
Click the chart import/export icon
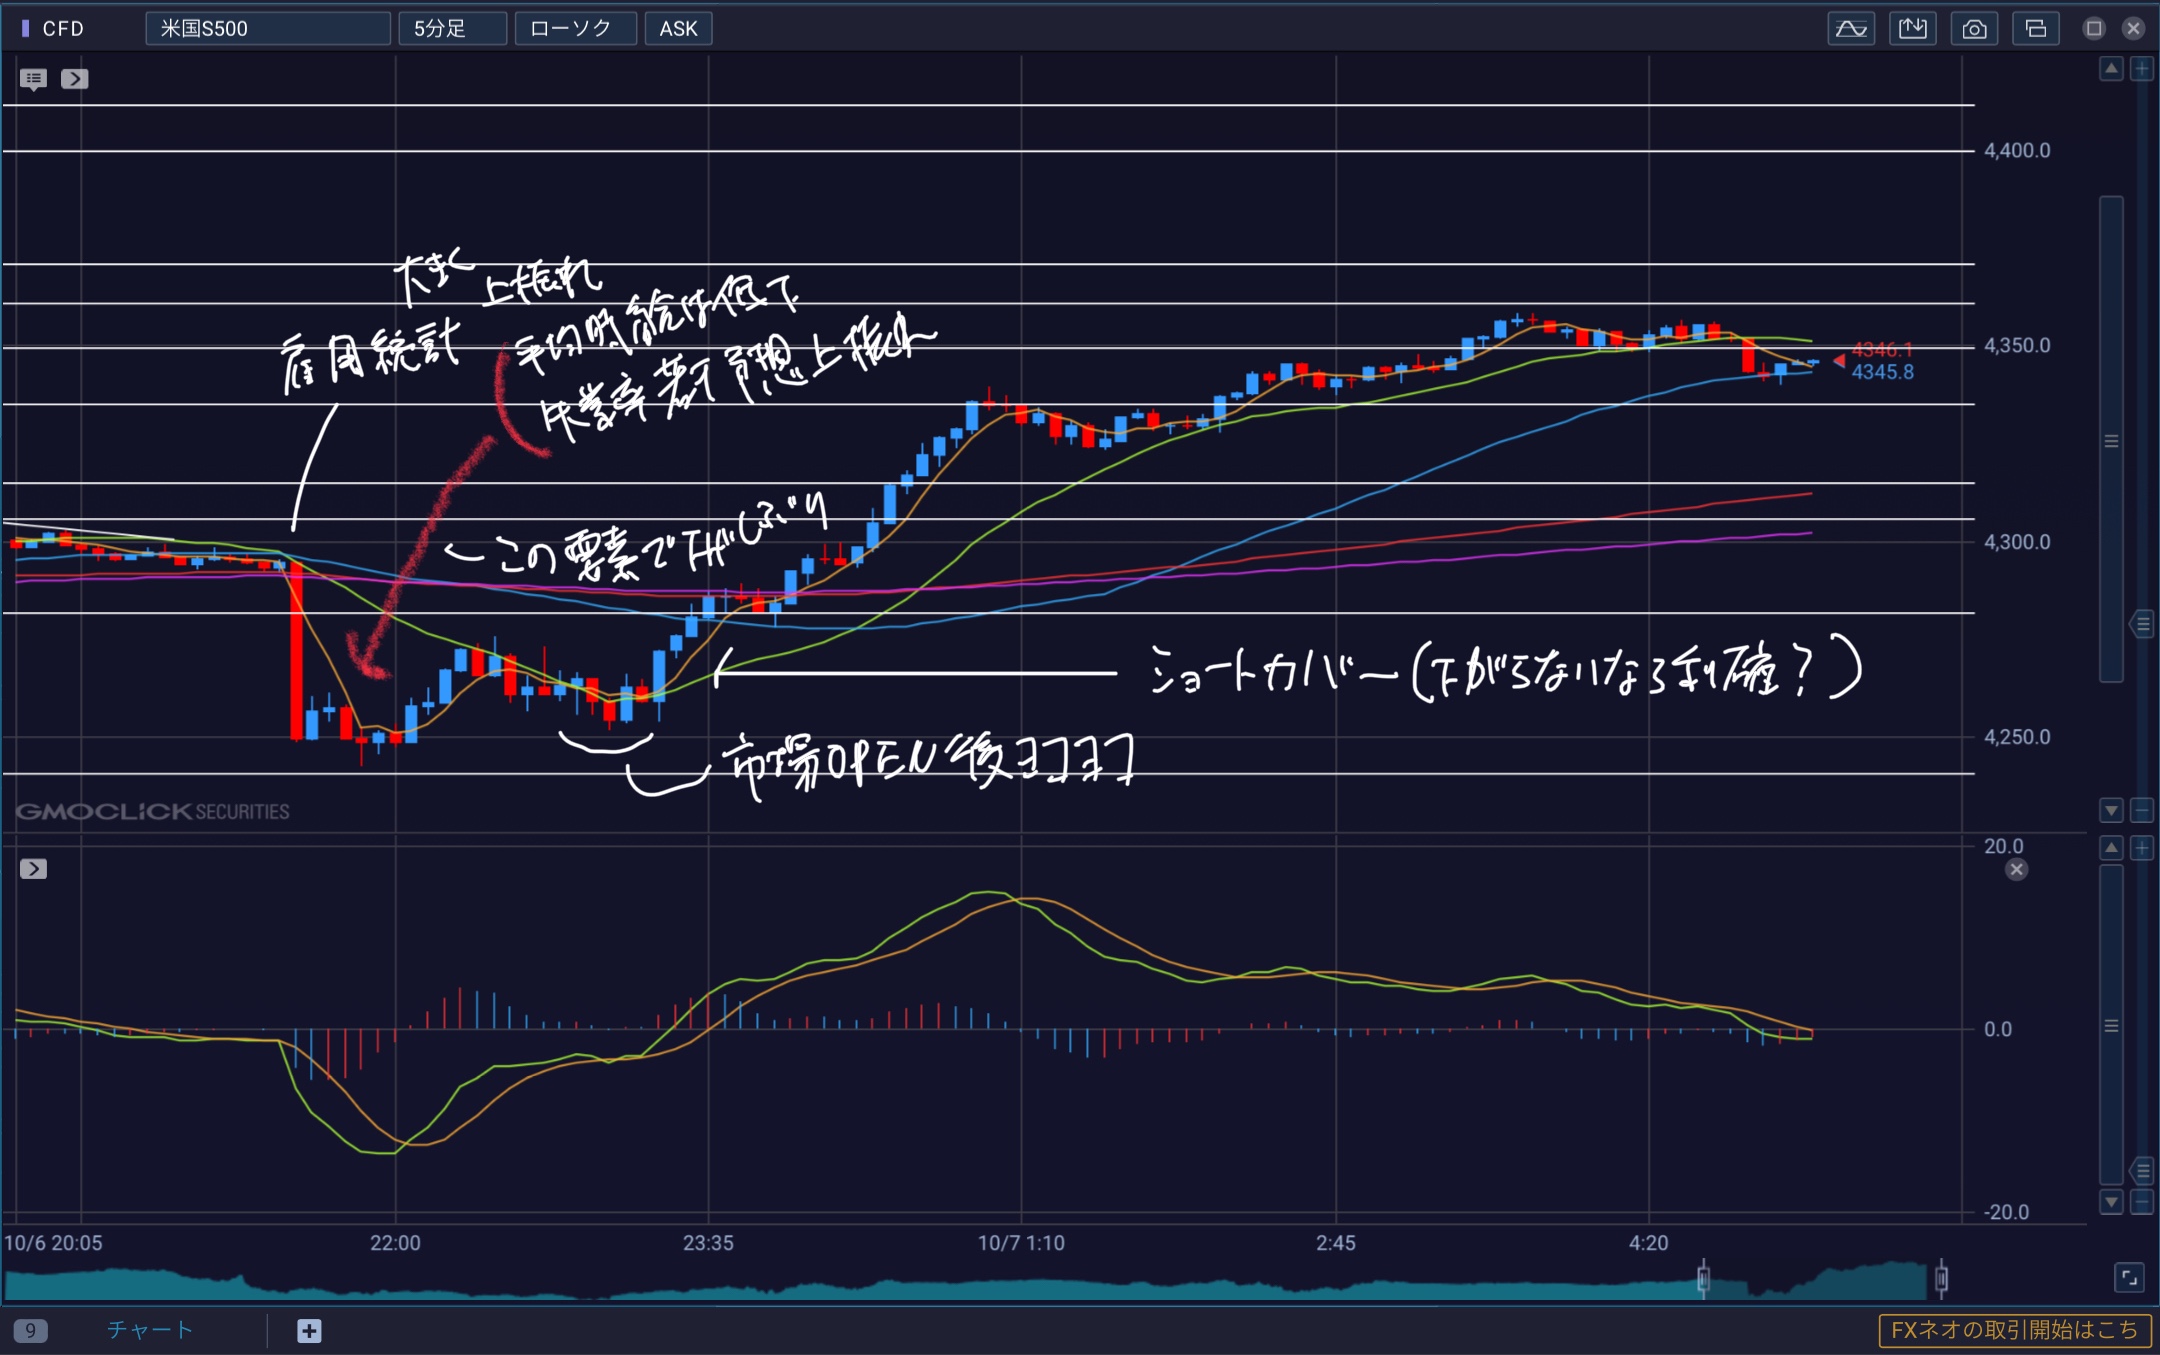click(x=1912, y=28)
